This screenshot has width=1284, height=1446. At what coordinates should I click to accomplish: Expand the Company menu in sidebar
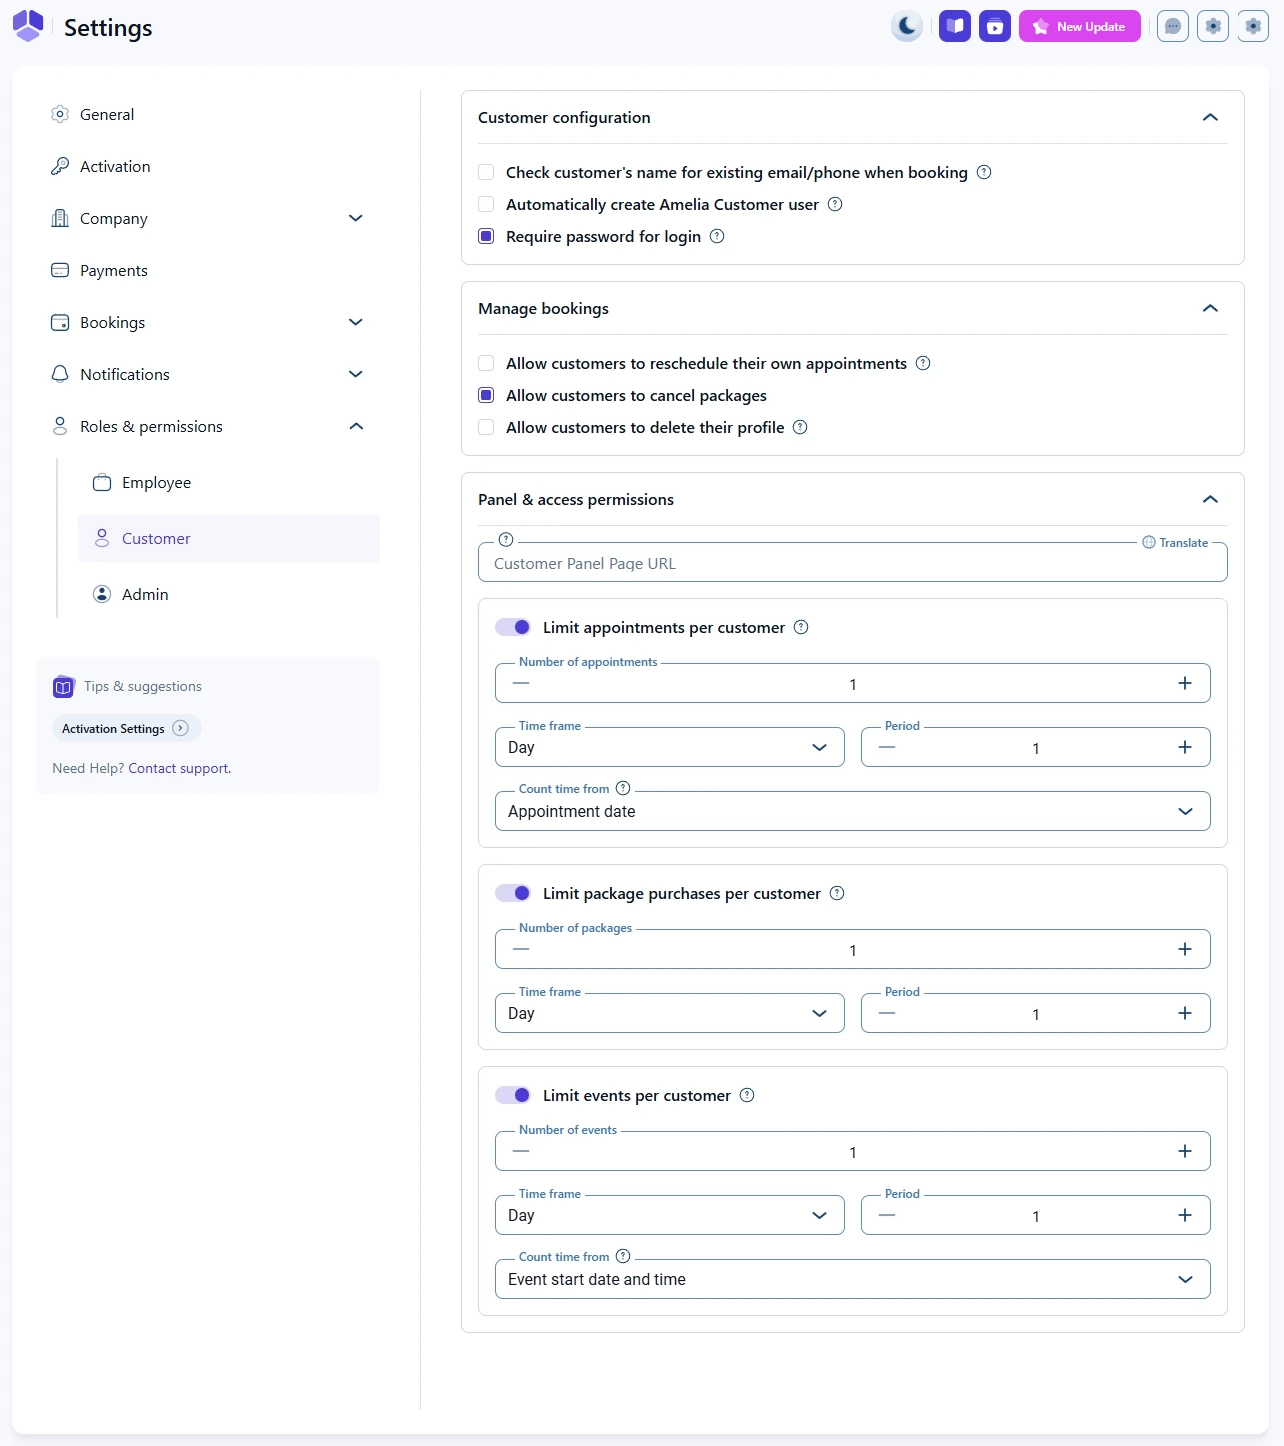(x=355, y=219)
